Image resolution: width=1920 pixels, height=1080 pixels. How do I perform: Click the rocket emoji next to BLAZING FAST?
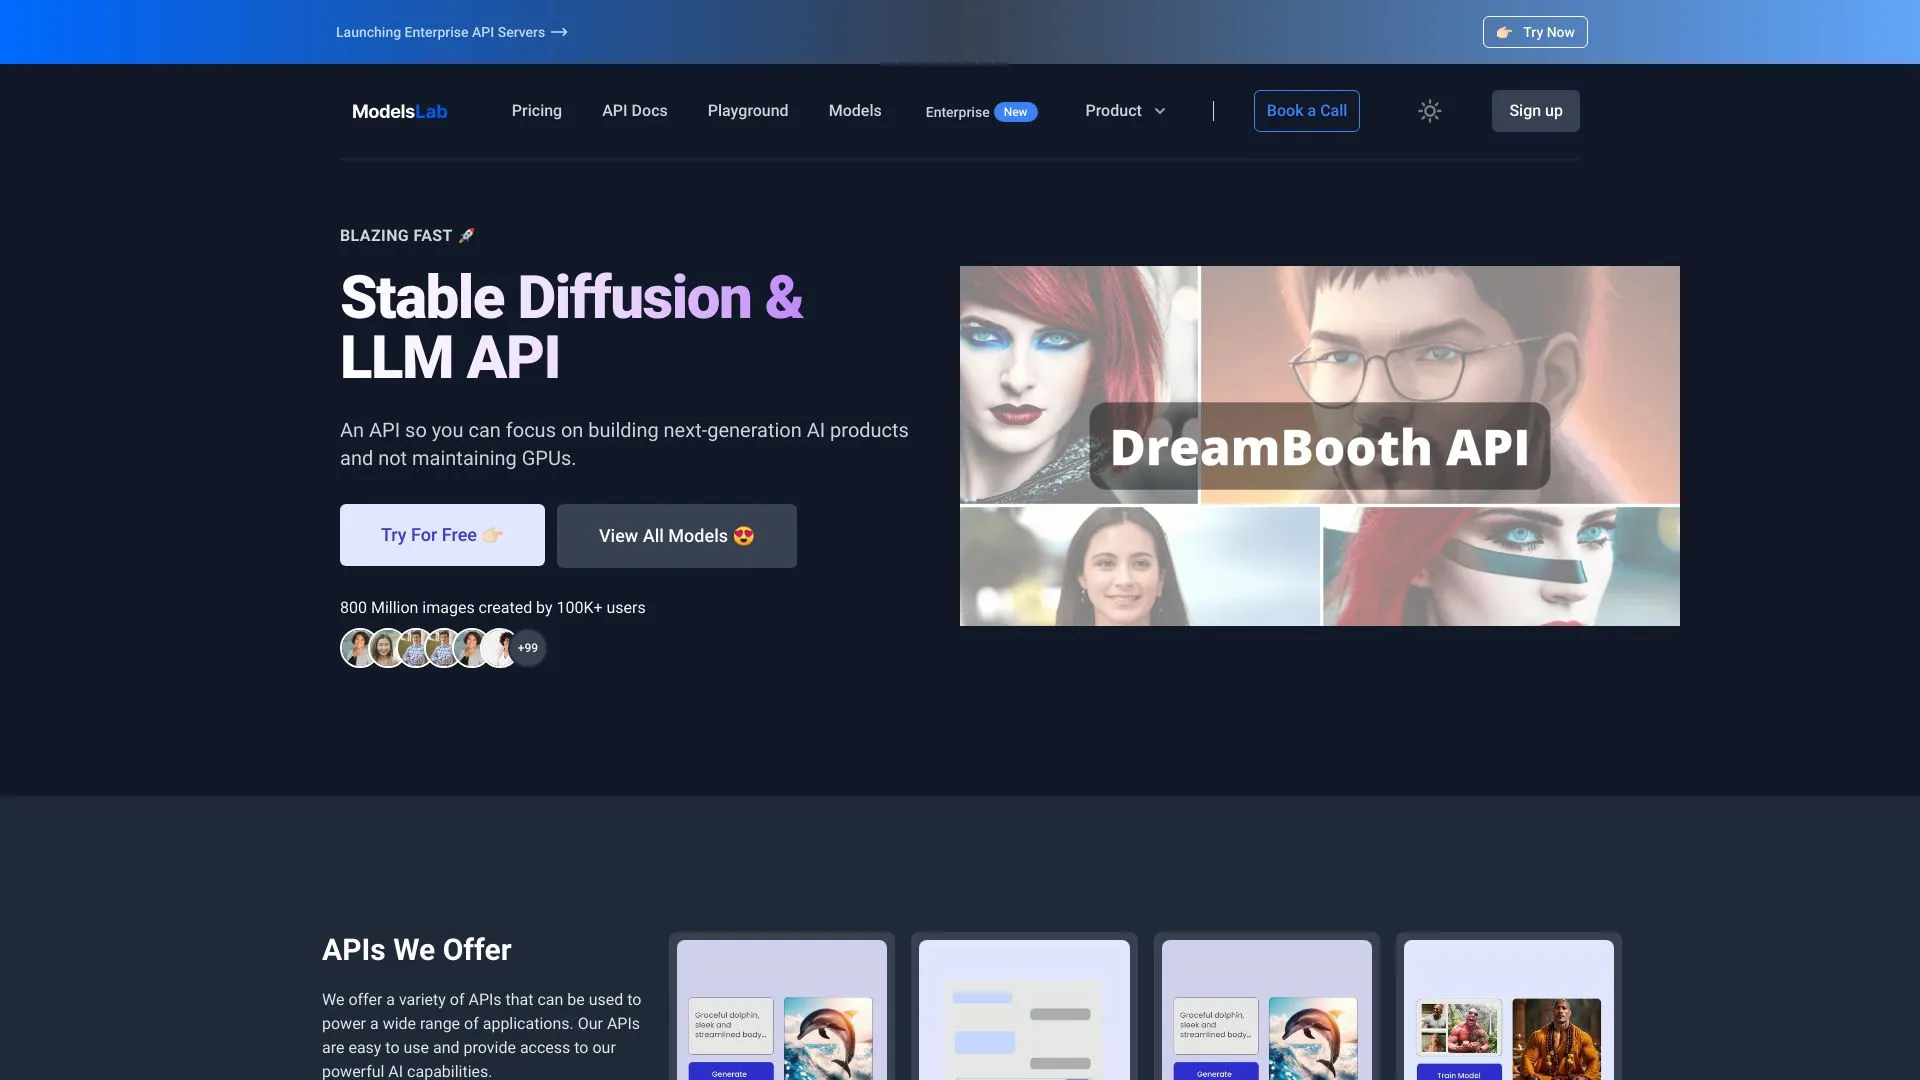coord(465,235)
